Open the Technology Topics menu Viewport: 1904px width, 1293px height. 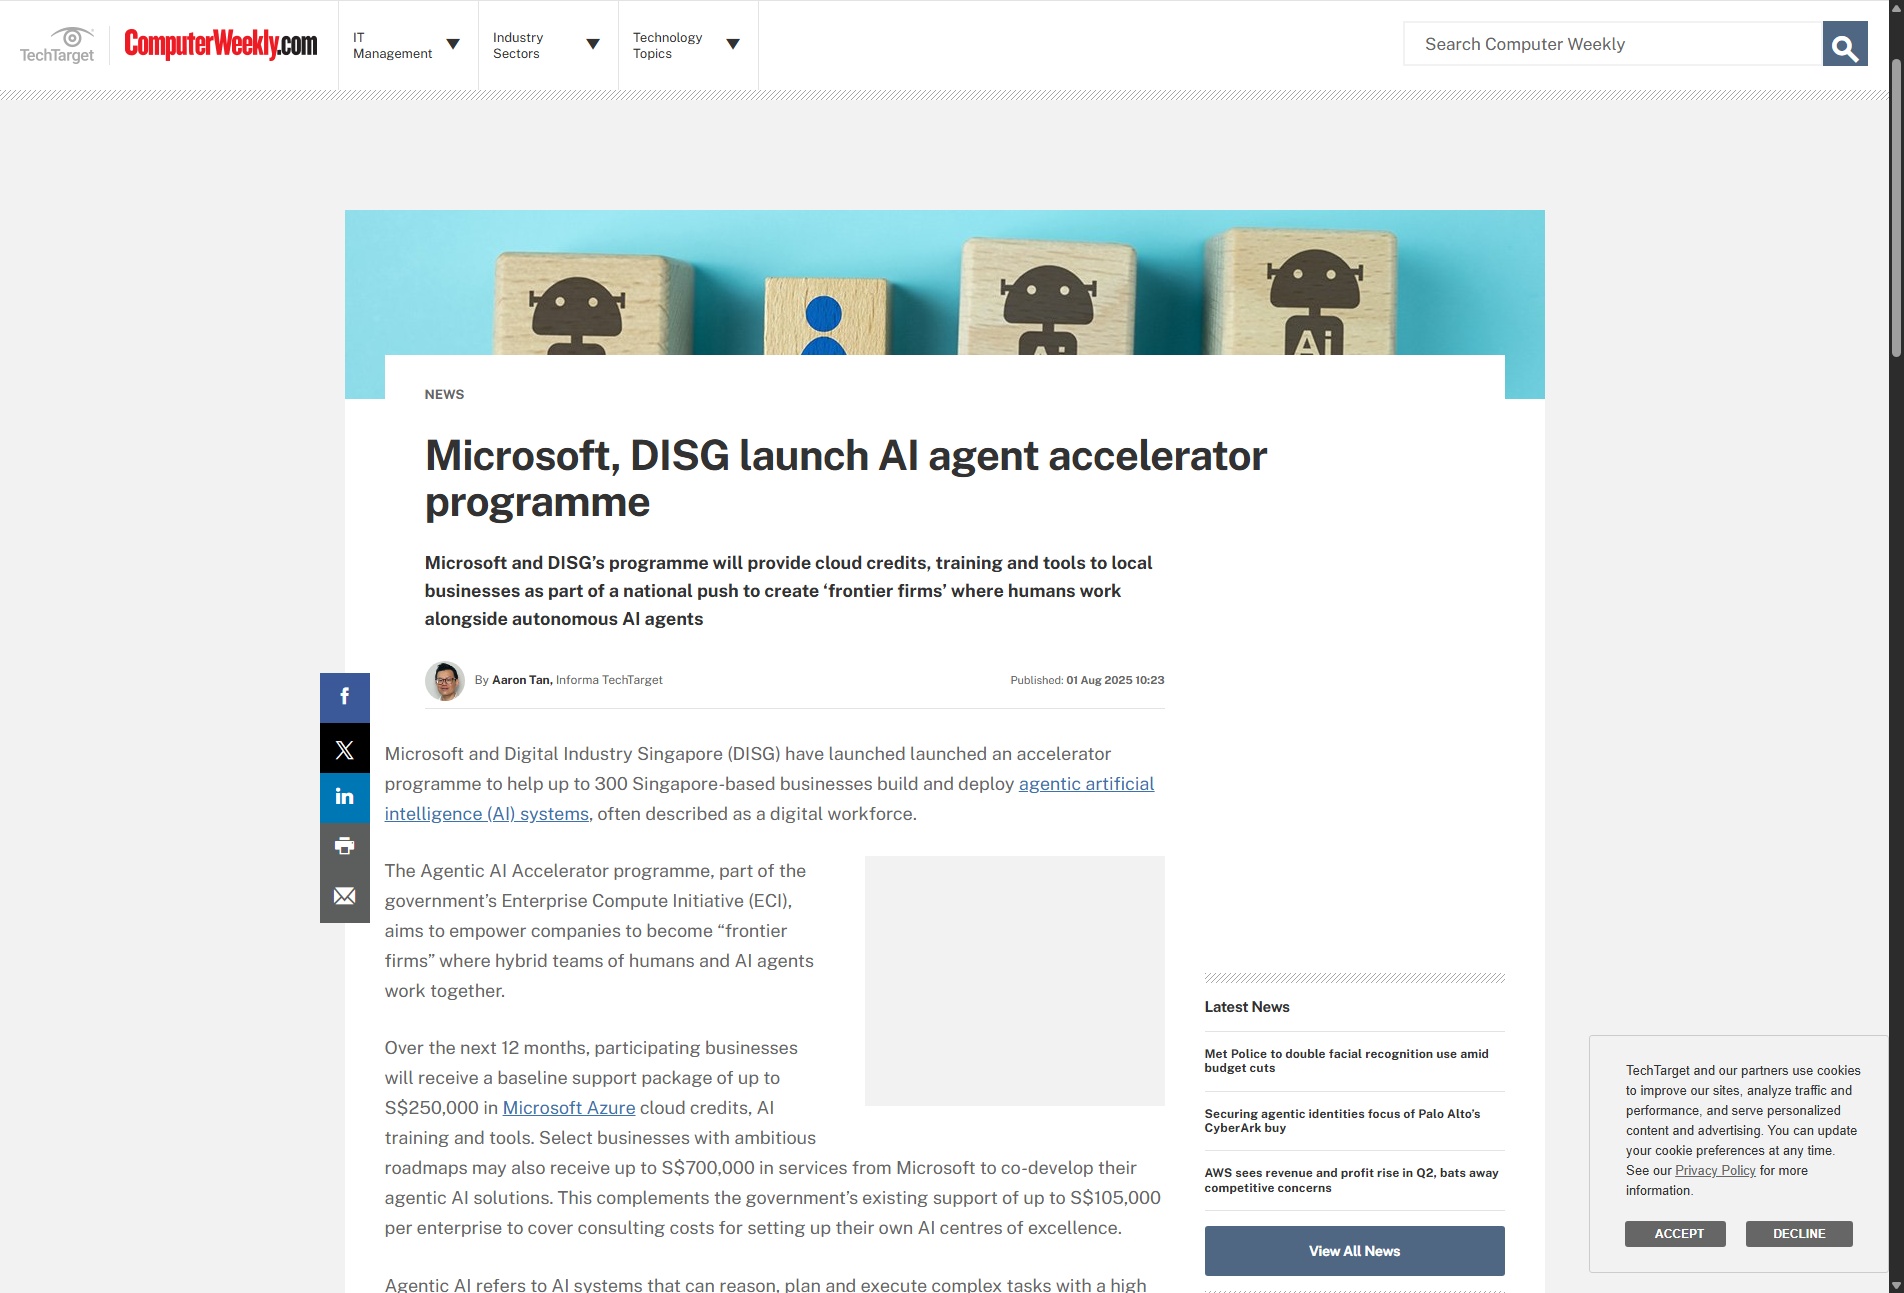[x=688, y=45]
